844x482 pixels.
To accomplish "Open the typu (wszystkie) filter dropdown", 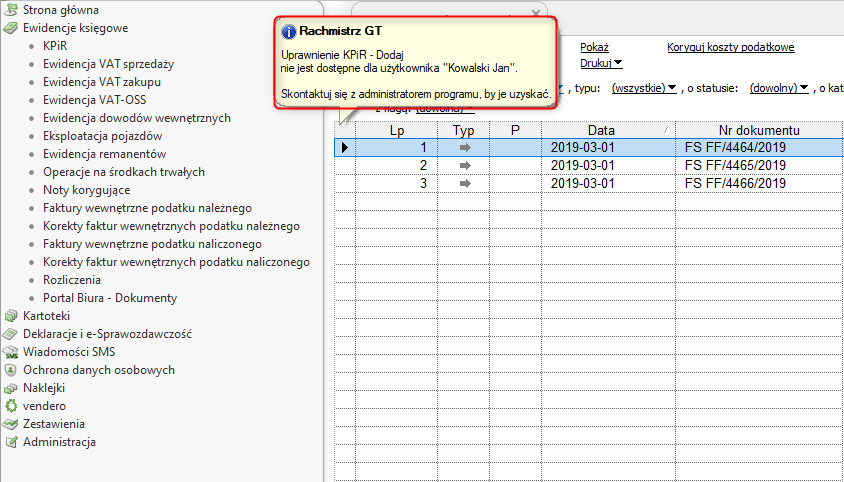I will click(644, 88).
